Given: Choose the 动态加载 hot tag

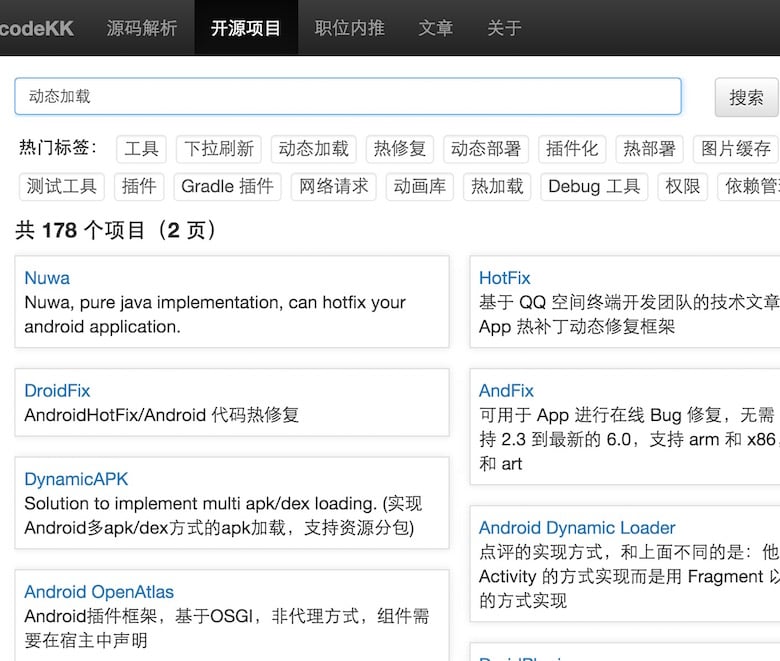Looking at the screenshot, I should click(313, 149).
